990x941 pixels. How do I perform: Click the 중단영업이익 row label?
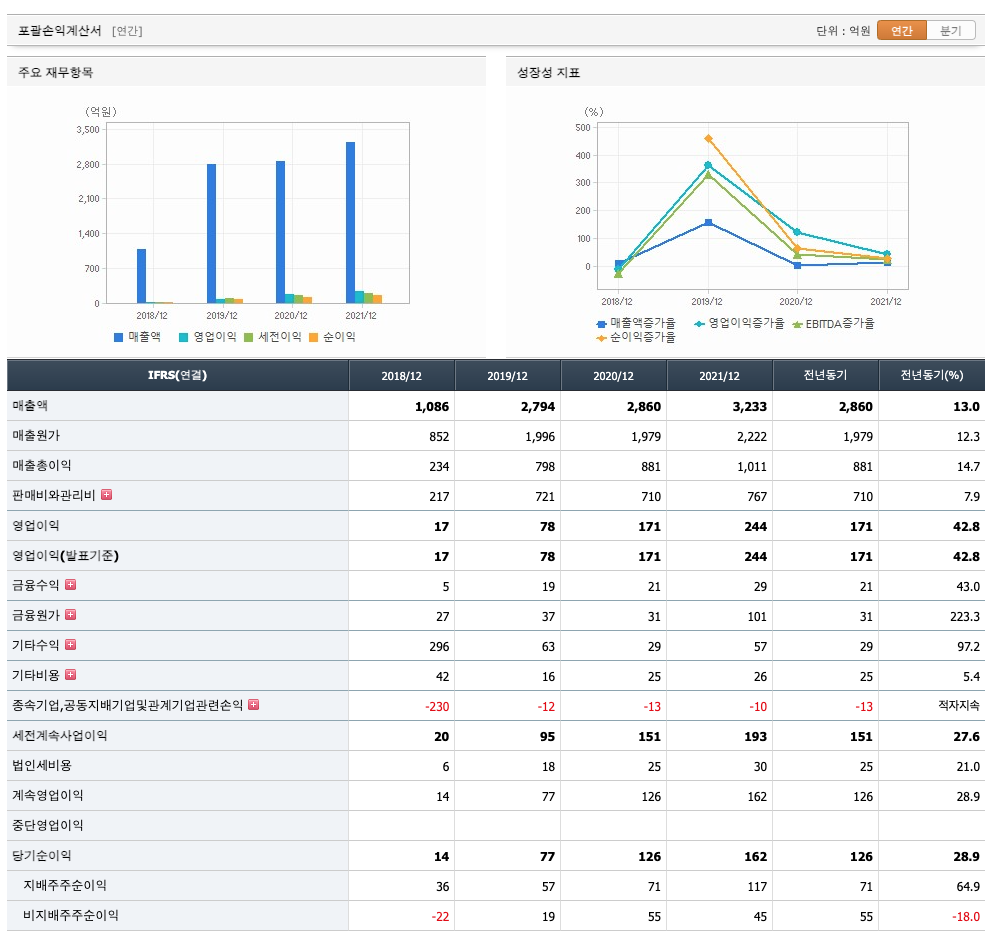point(48,825)
